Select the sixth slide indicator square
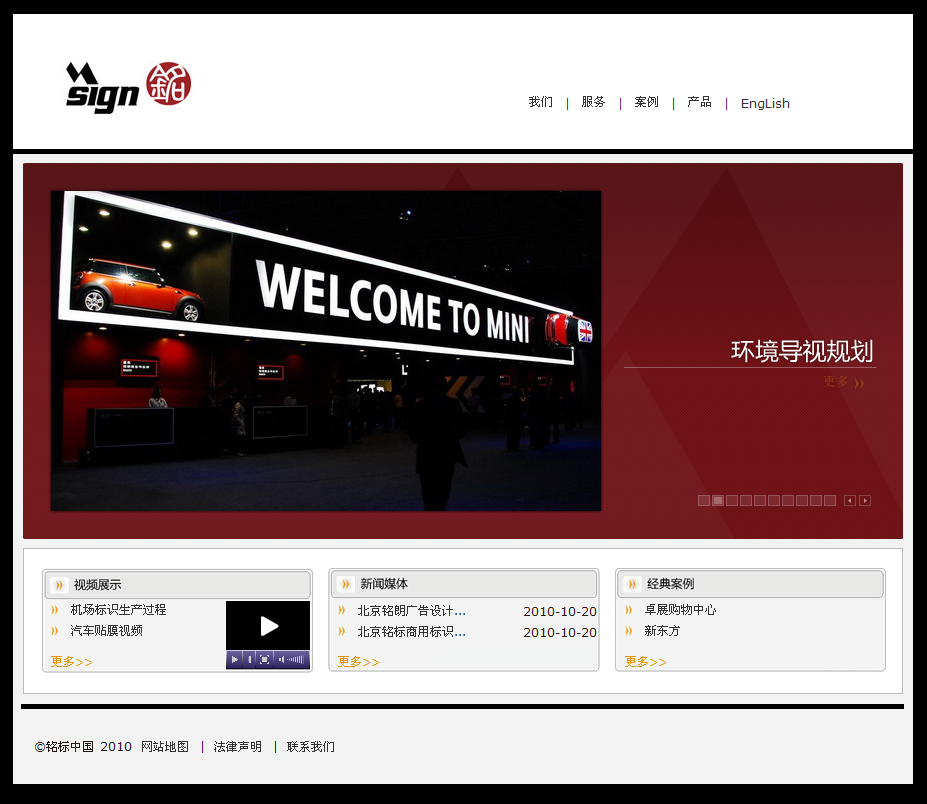The width and height of the screenshot is (927, 804). tap(774, 501)
